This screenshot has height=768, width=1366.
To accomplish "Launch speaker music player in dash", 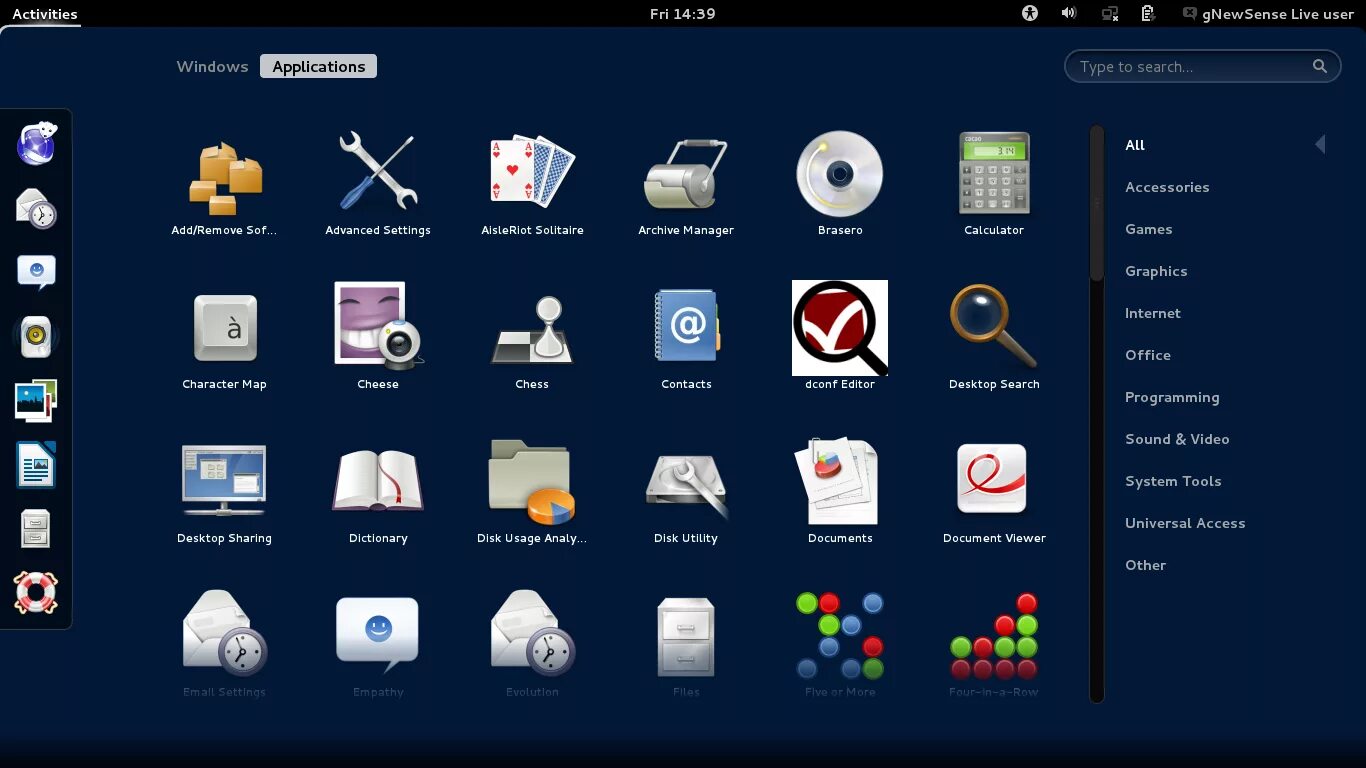I will click(x=36, y=337).
